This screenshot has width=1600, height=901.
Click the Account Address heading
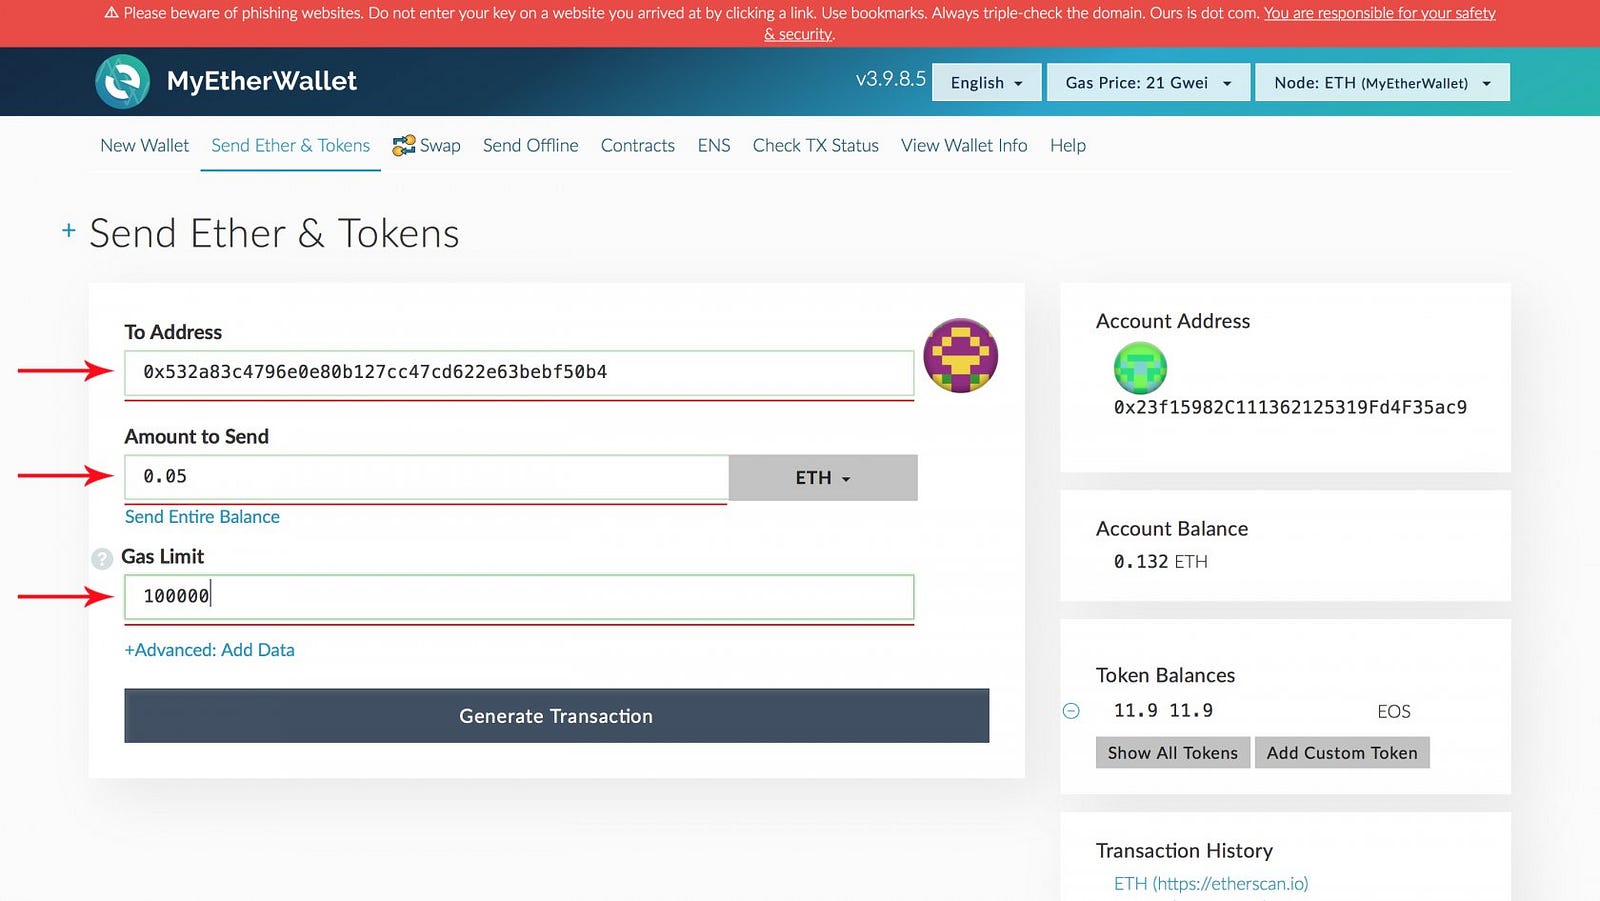click(1173, 321)
